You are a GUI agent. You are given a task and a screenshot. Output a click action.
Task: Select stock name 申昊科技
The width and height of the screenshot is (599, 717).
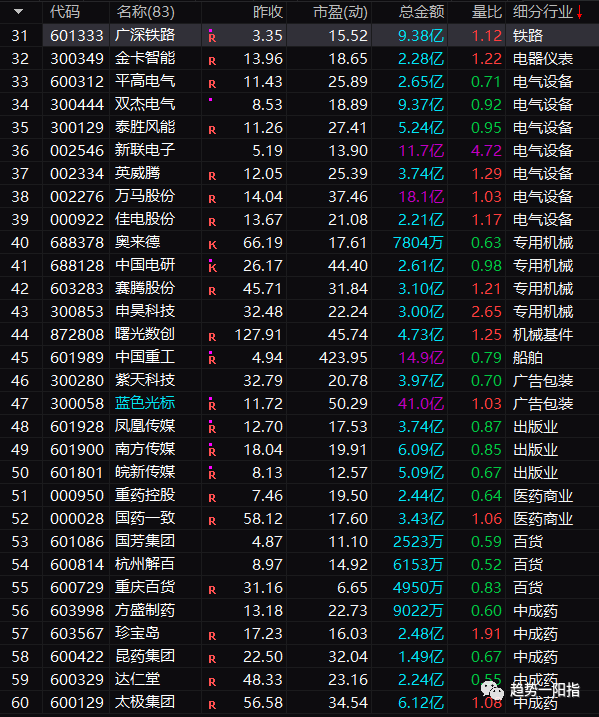145,311
